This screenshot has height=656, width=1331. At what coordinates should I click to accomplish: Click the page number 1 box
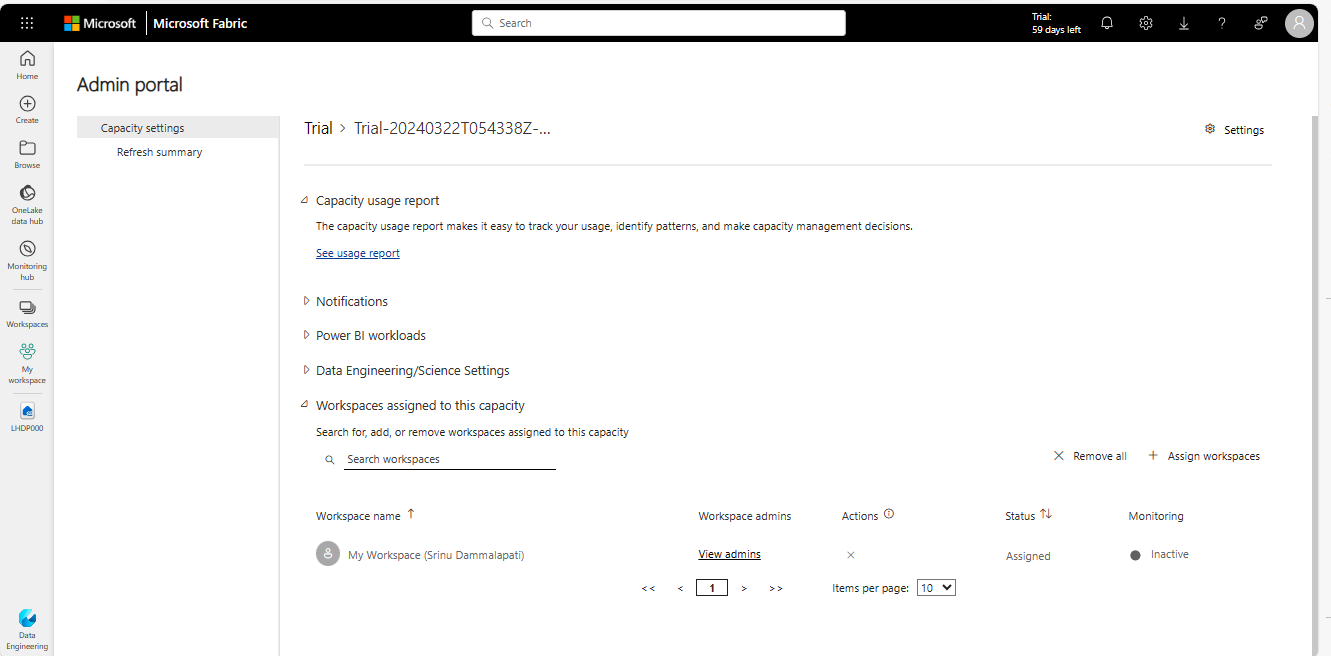[x=712, y=588]
